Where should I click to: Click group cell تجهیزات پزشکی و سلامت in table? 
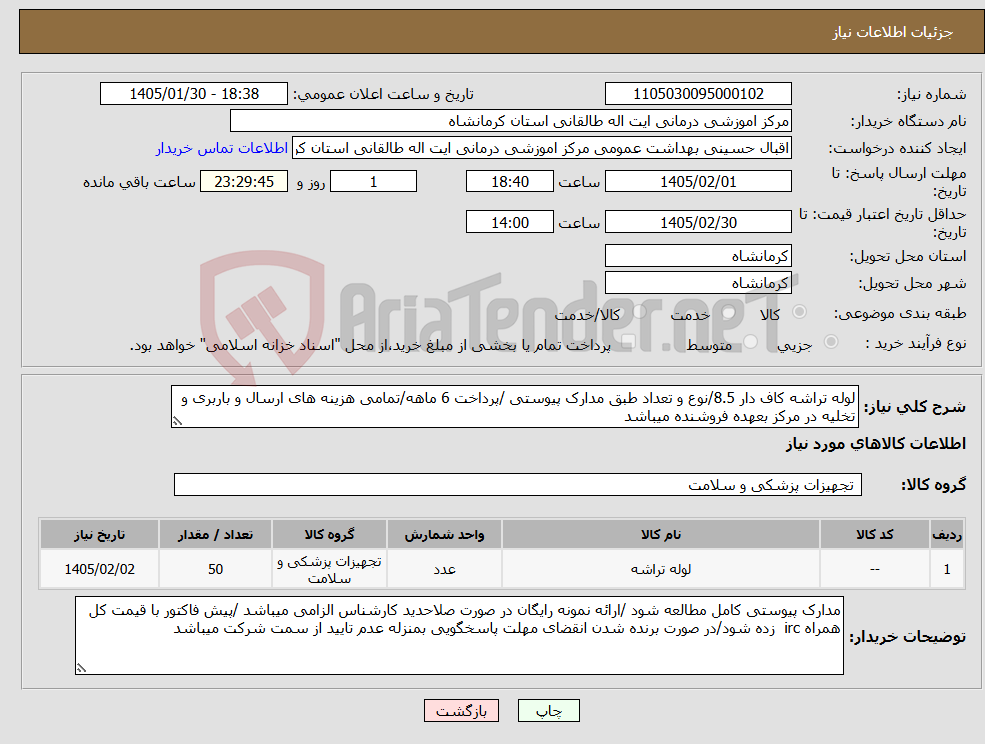pos(329,569)
